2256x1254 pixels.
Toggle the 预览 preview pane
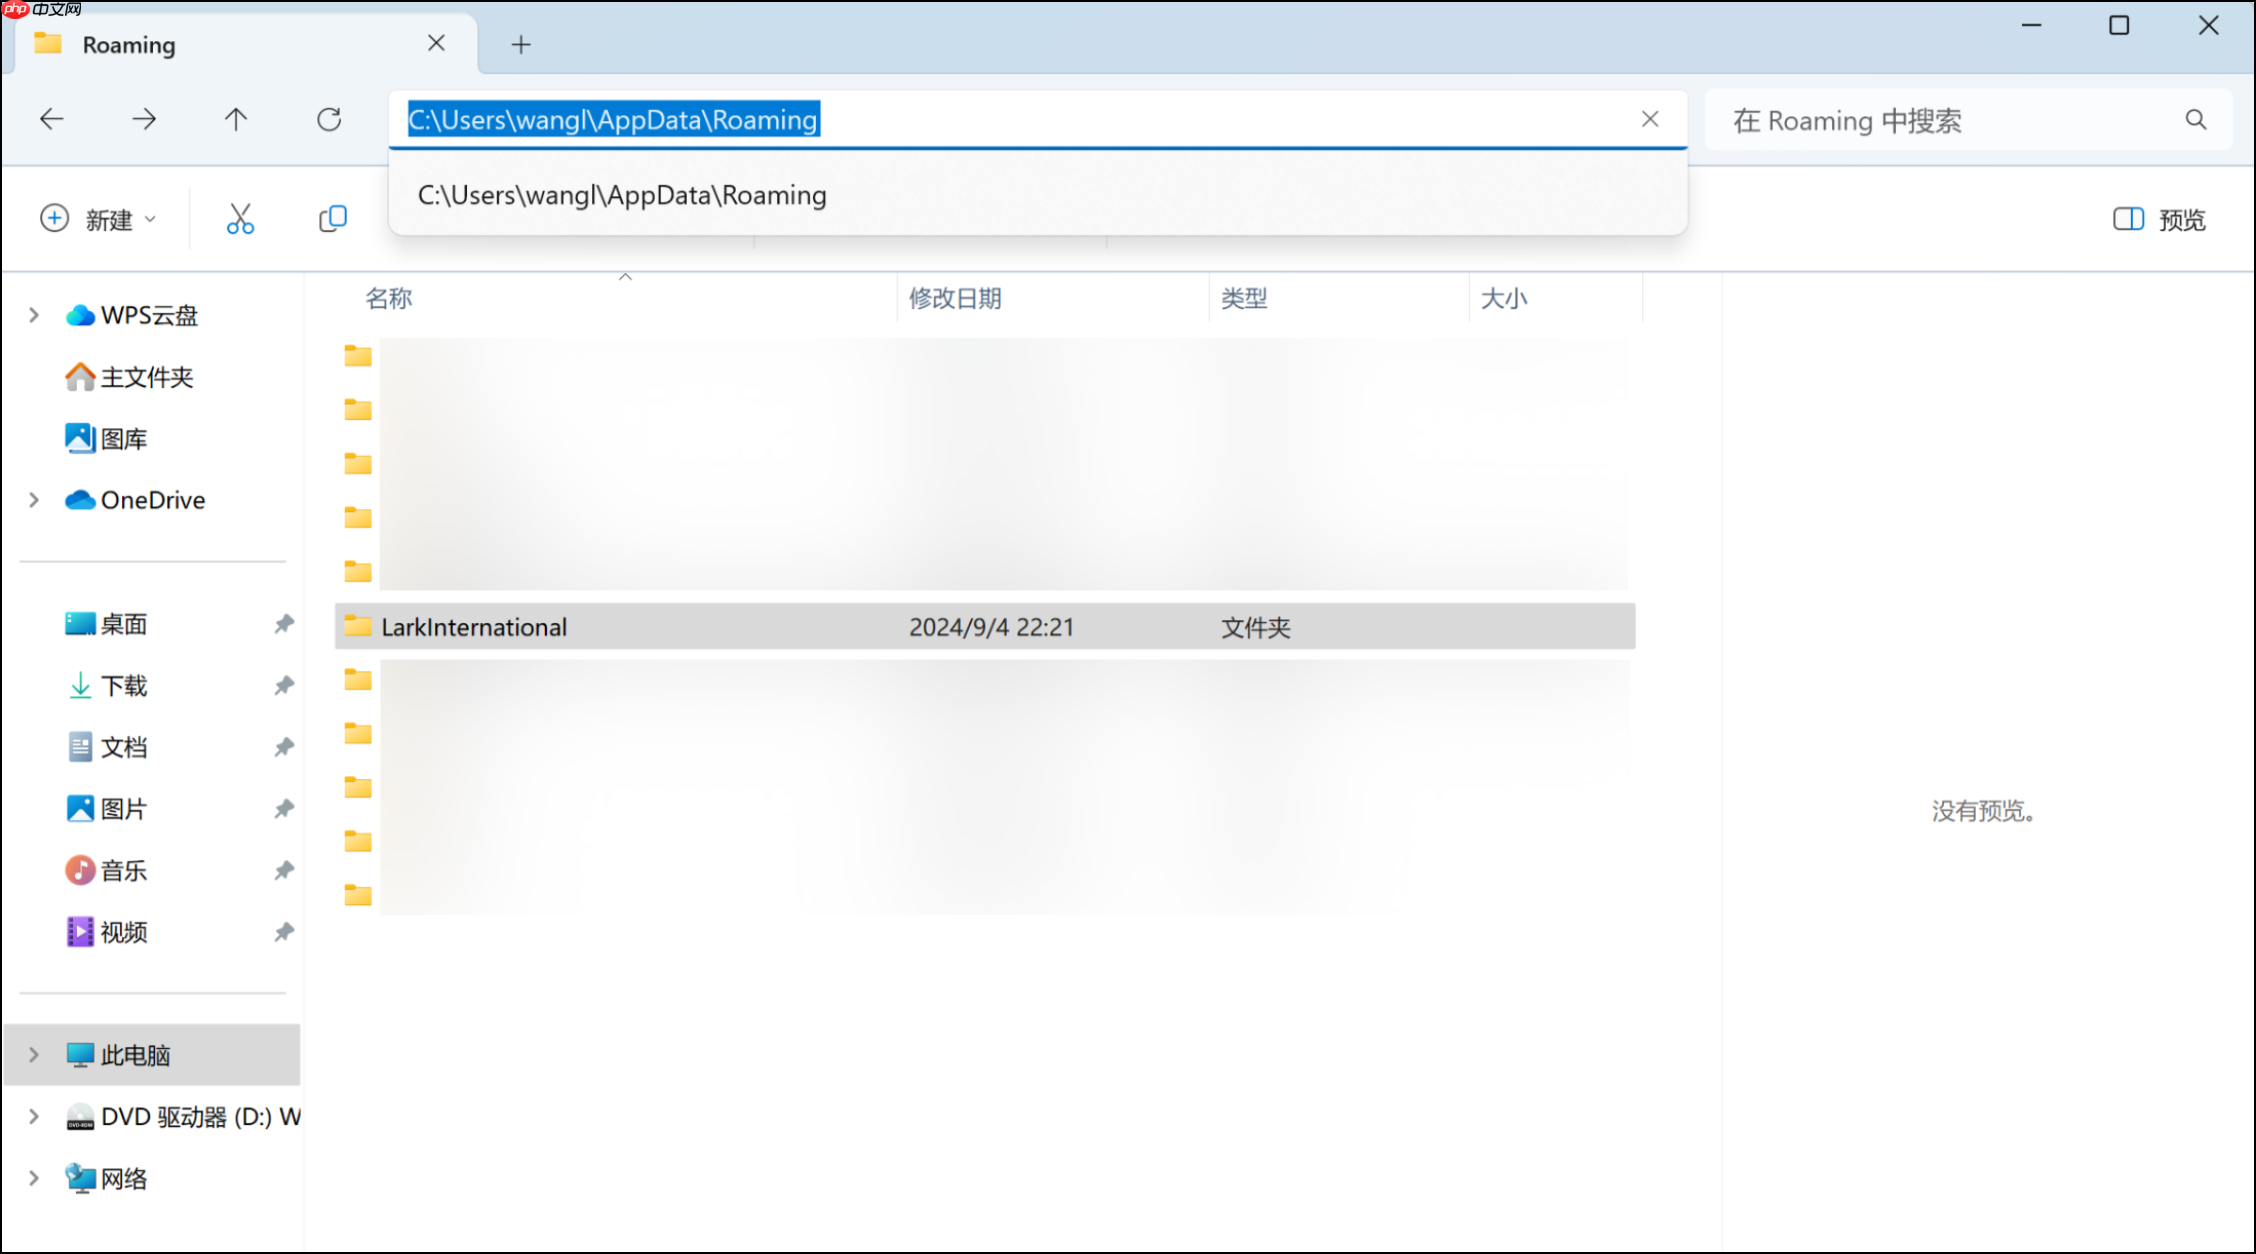pyautogui.click(x=2159, y=219)
